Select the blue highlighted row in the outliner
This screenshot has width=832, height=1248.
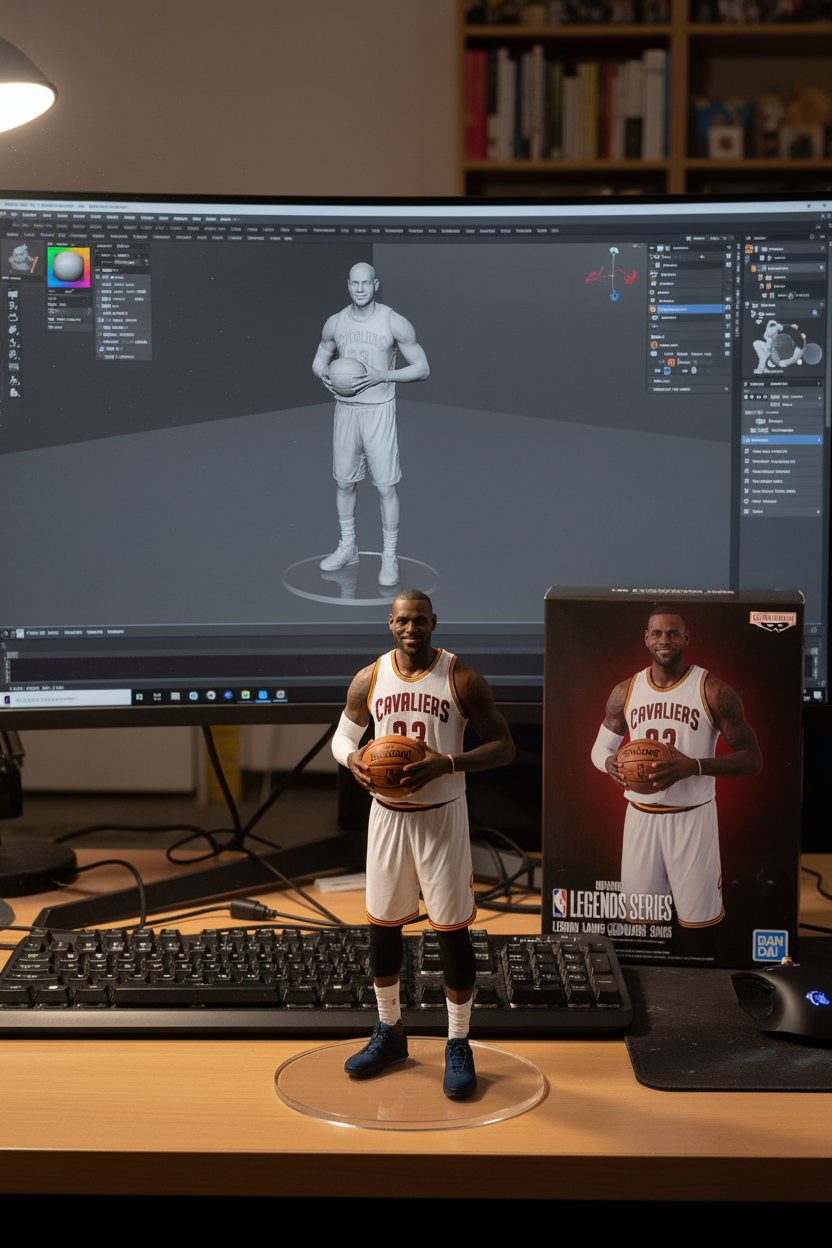[x=690, y=309]
